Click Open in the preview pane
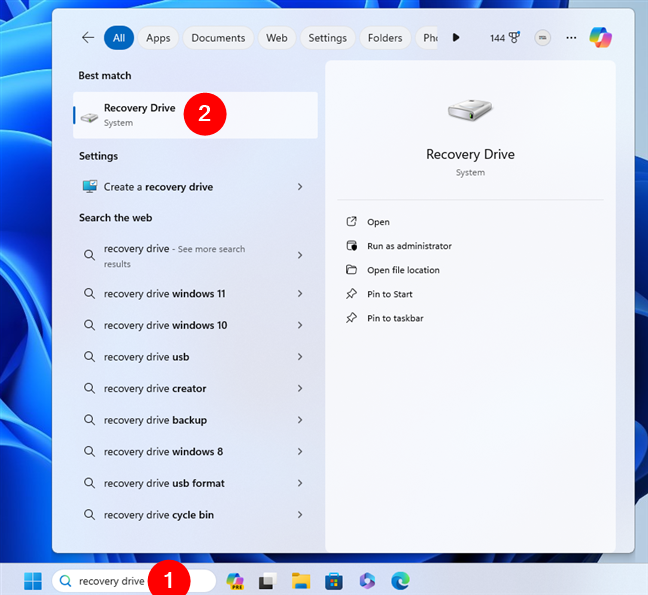Screen dimensions: 648x595 coord(378,222)
